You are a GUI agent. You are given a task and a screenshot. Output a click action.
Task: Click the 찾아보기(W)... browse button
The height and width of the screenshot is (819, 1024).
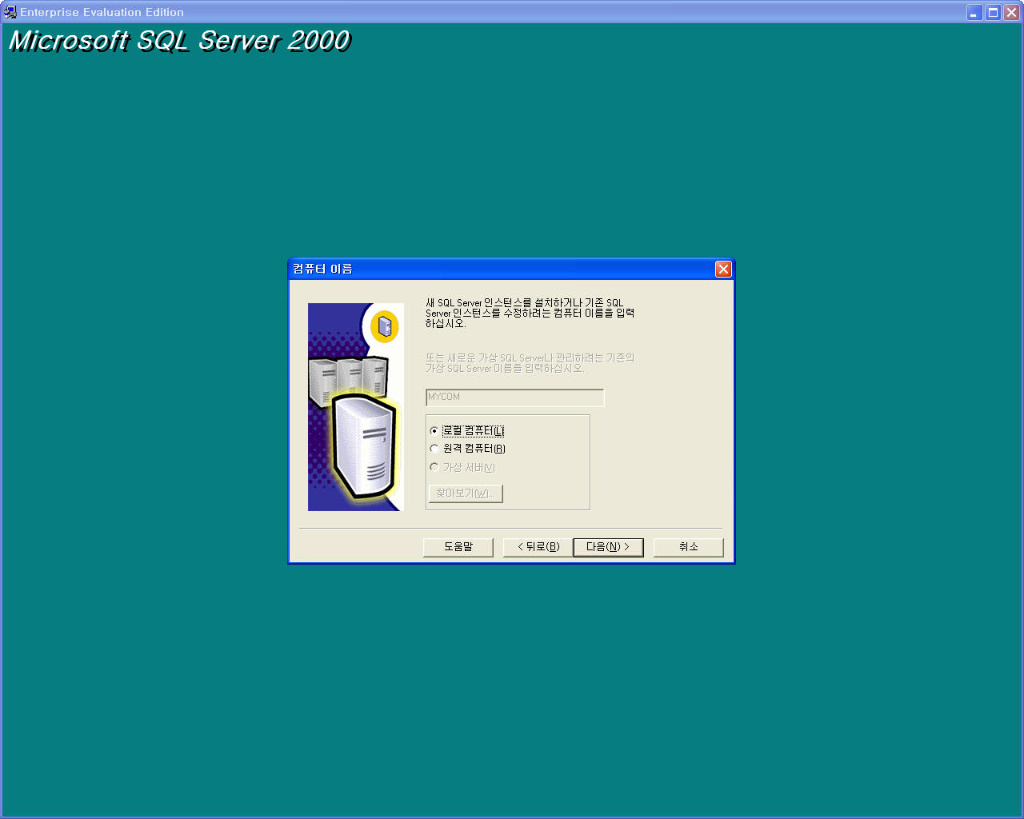tap(466, 493)
